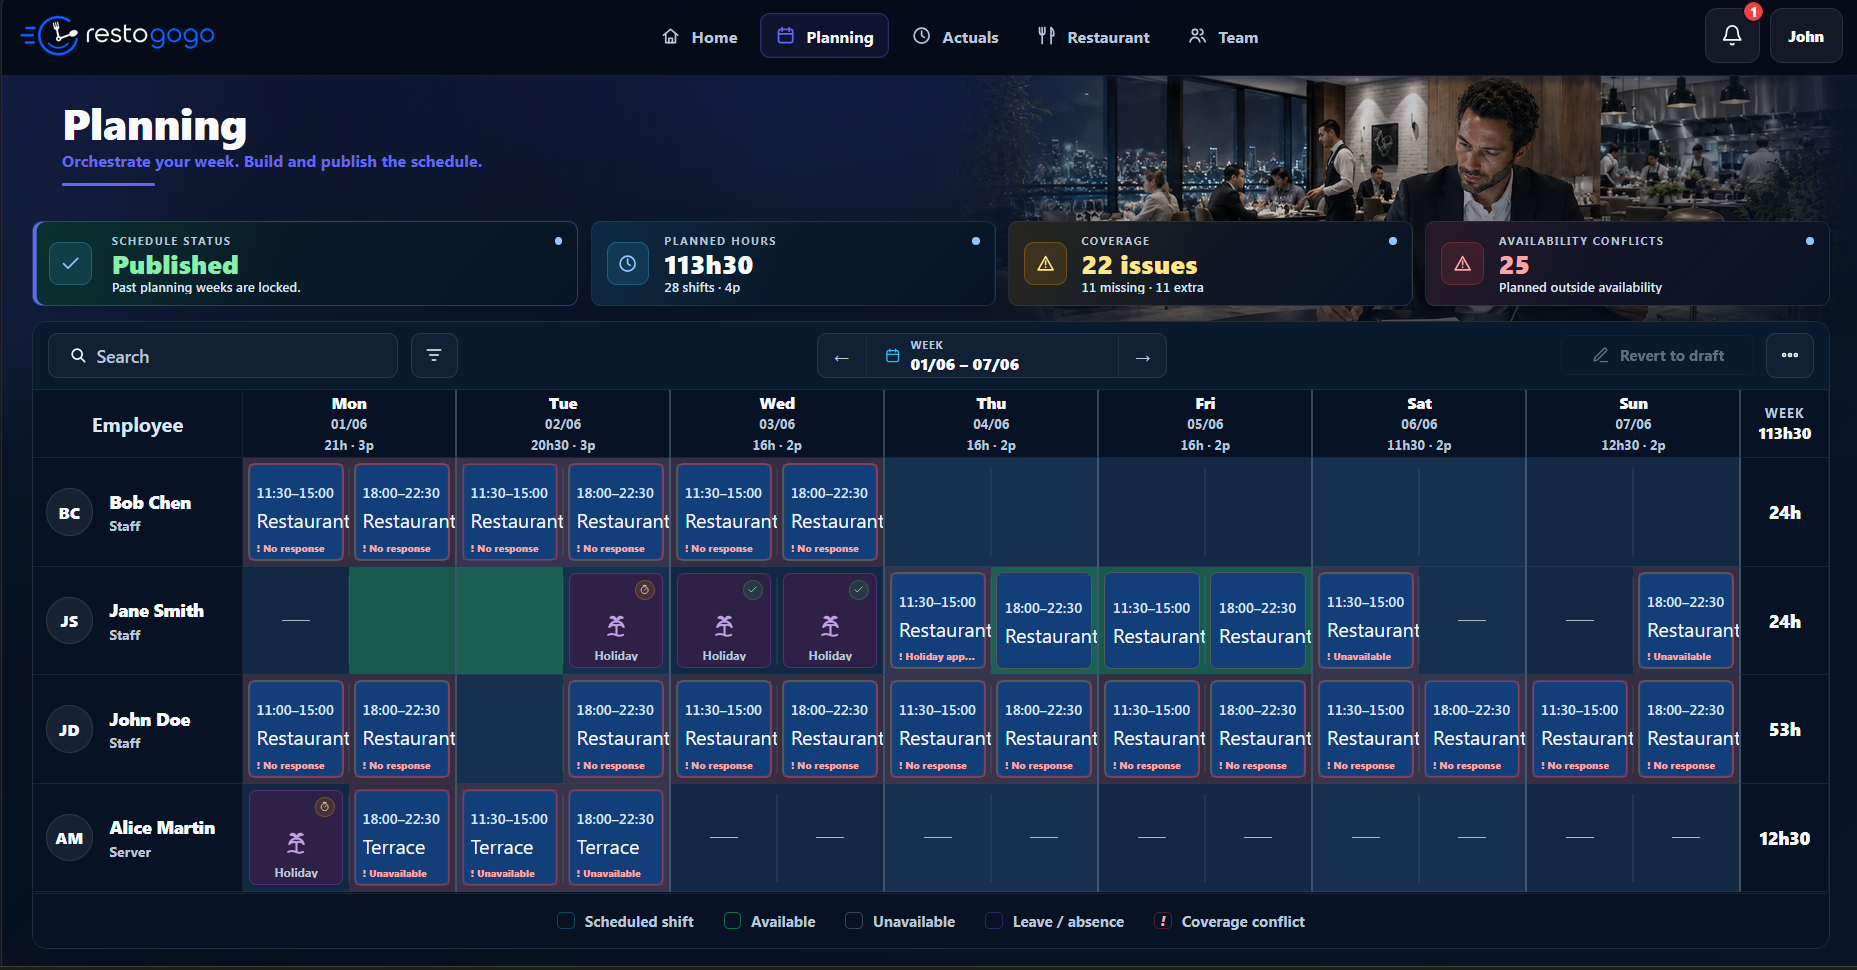1857x970 pixels.
Task: Open Alice Martin's Monday 18:00–22:30 Terrace shift
Action: [402, 838]
